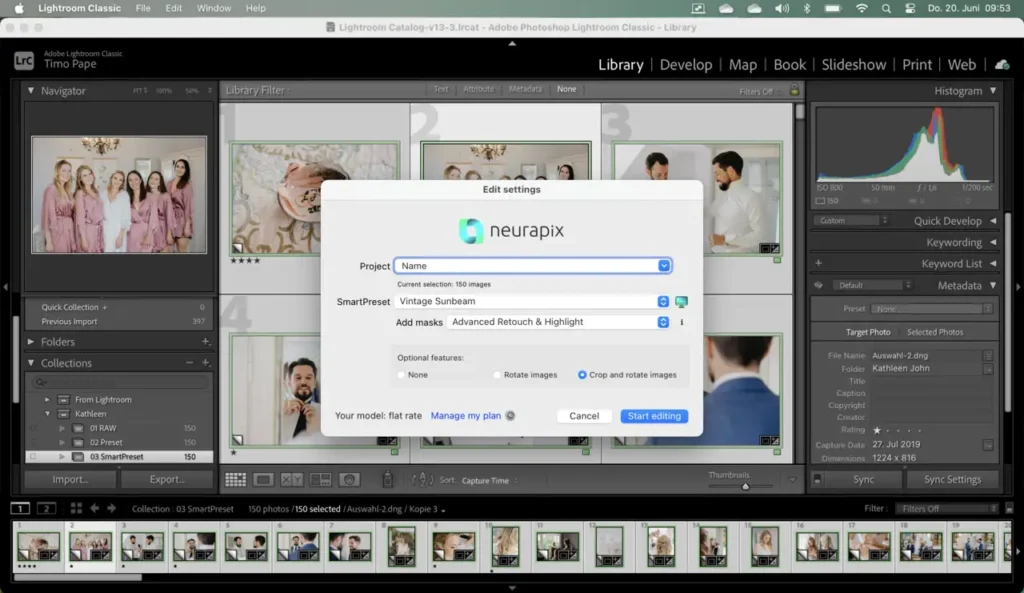The image size is (1024, 593).
Task: Open the Develop module
Action: click(686, 65)
